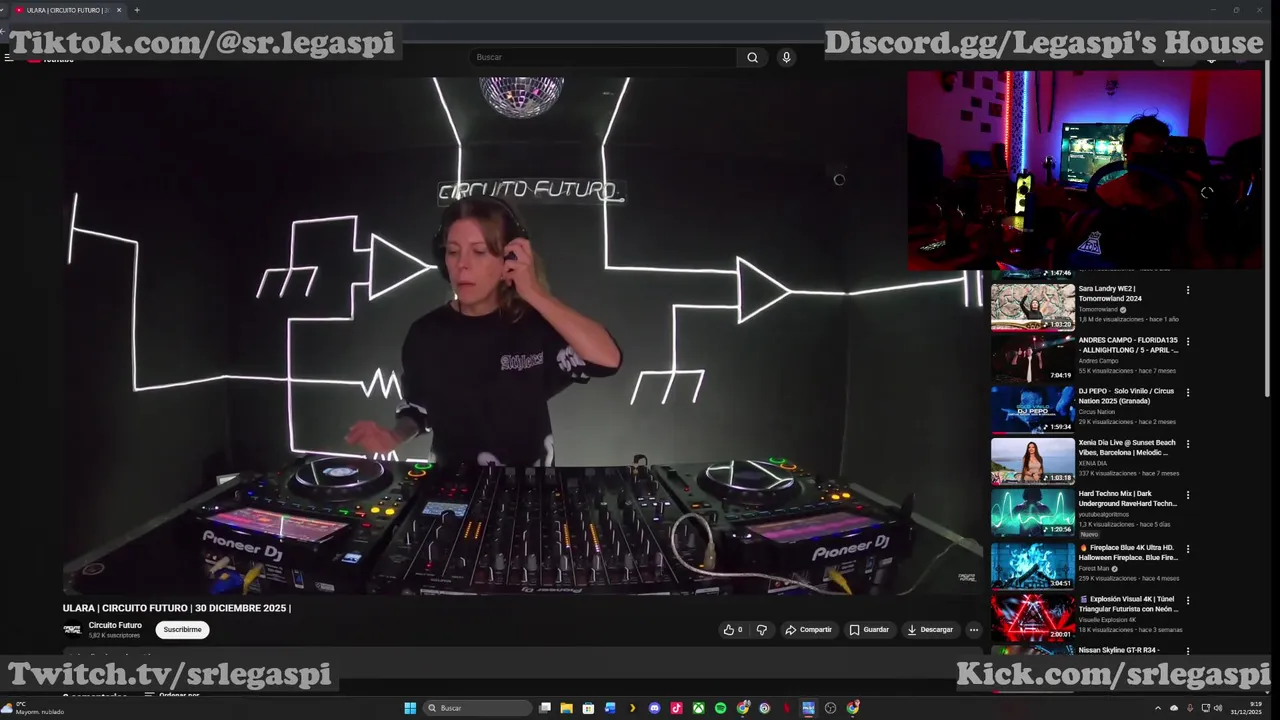The width and height of the screenshot is (1280, 720).
Task: Open a new browser tab with plus
Action: [x=137, y=10]
